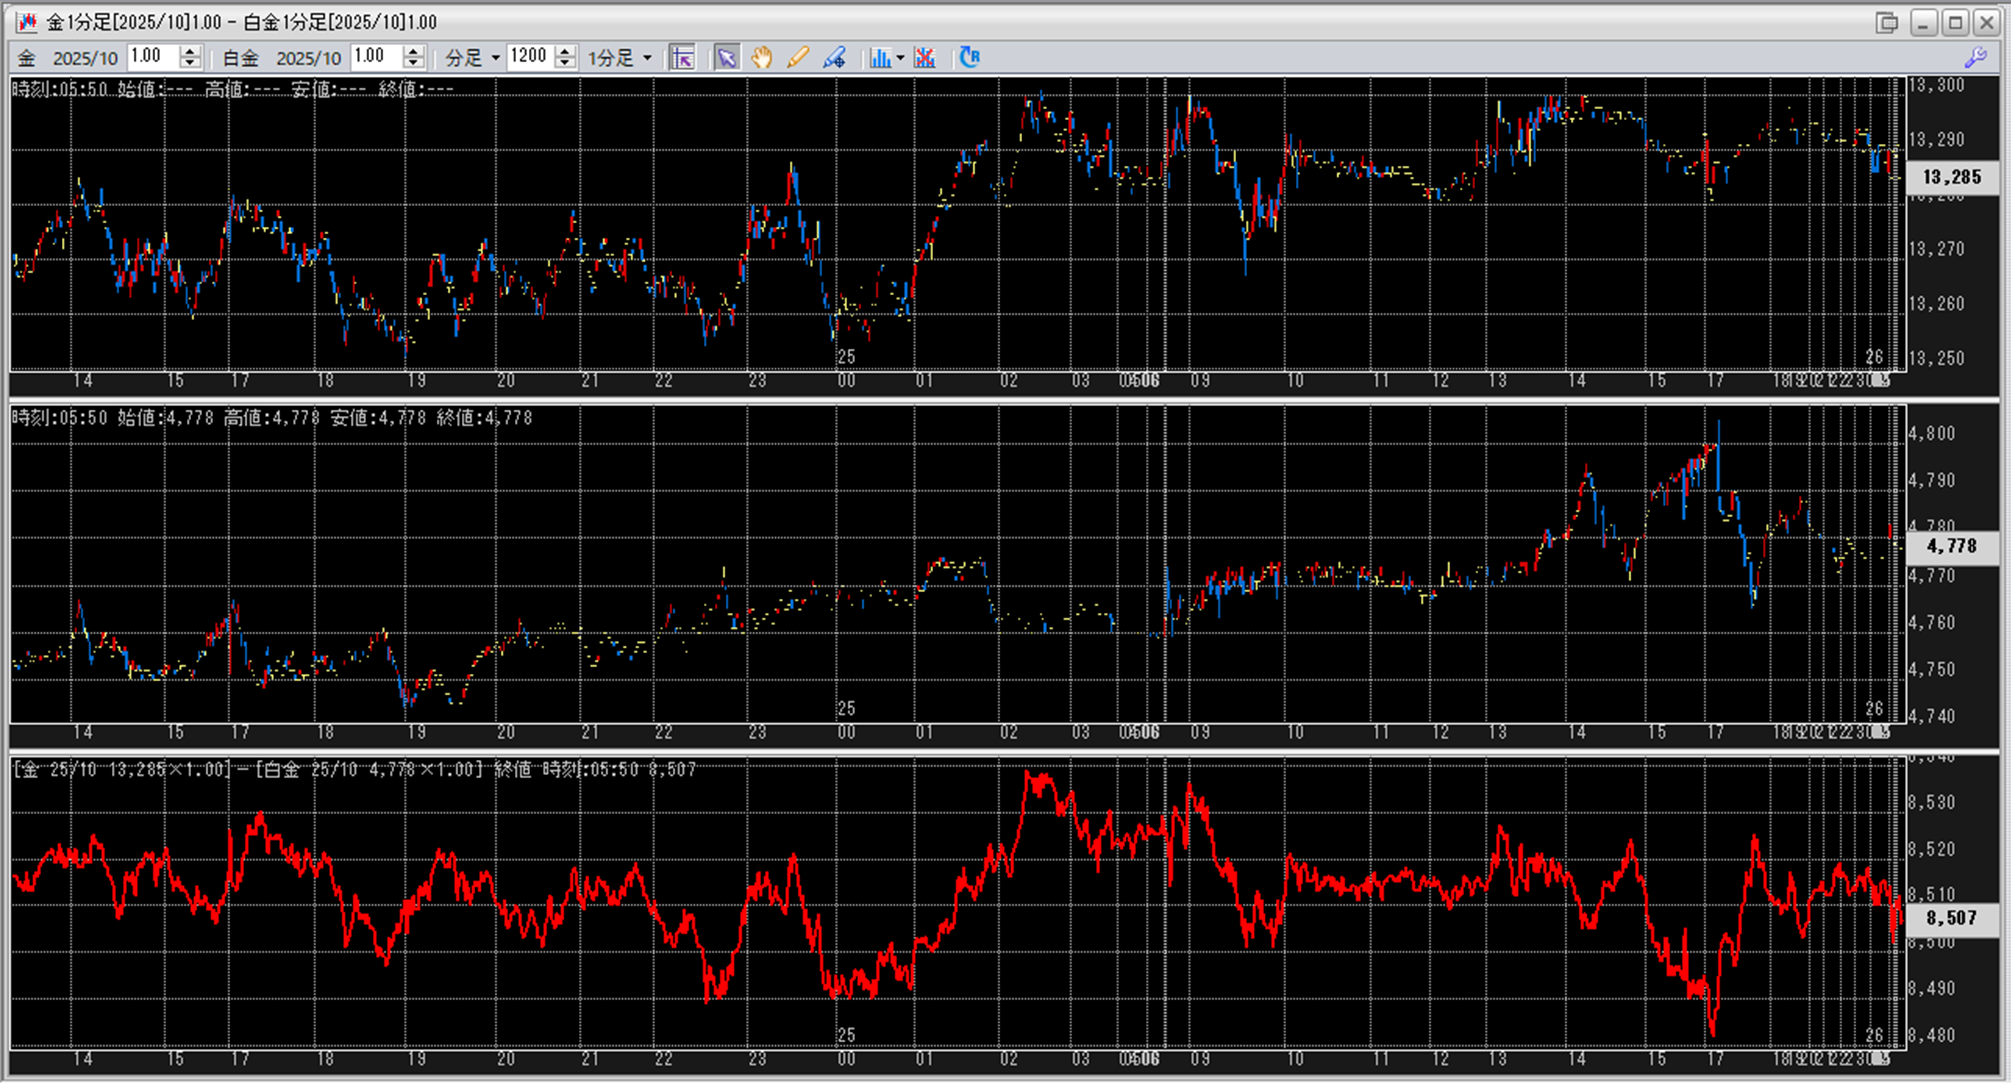Expand the indicator chart dropdown arrow
The height and width of the screenshot is (1084, 2011).
(x=900, y=58)
